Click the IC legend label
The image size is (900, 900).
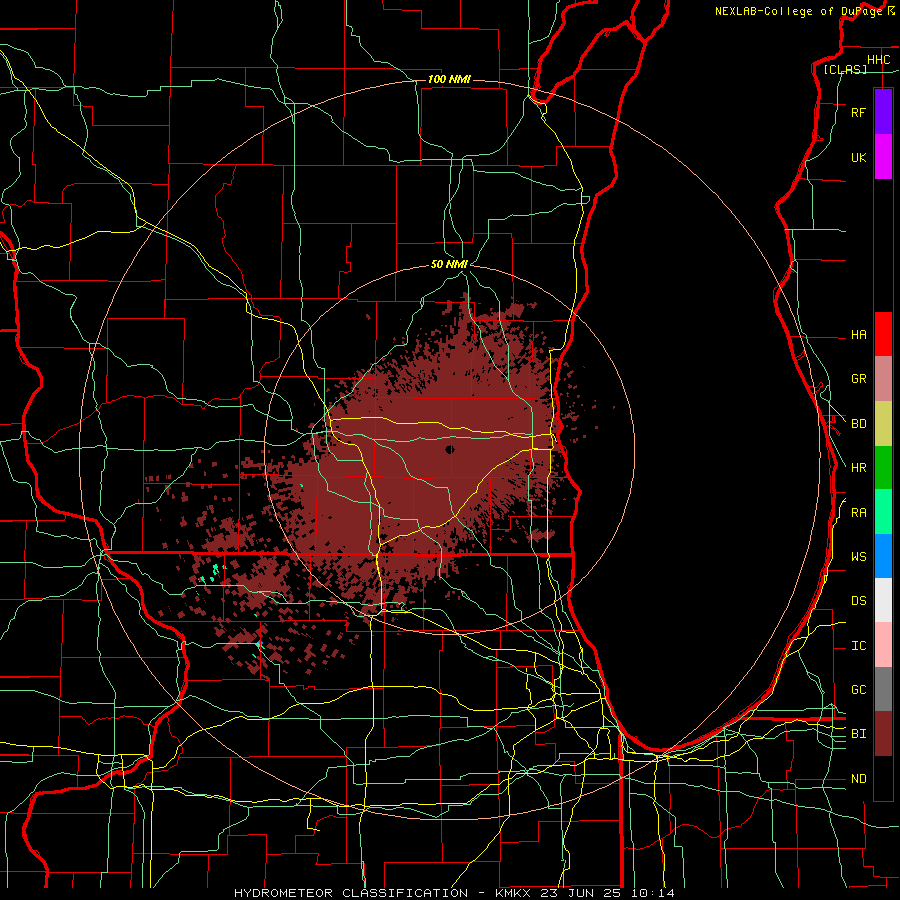point(858,646)
